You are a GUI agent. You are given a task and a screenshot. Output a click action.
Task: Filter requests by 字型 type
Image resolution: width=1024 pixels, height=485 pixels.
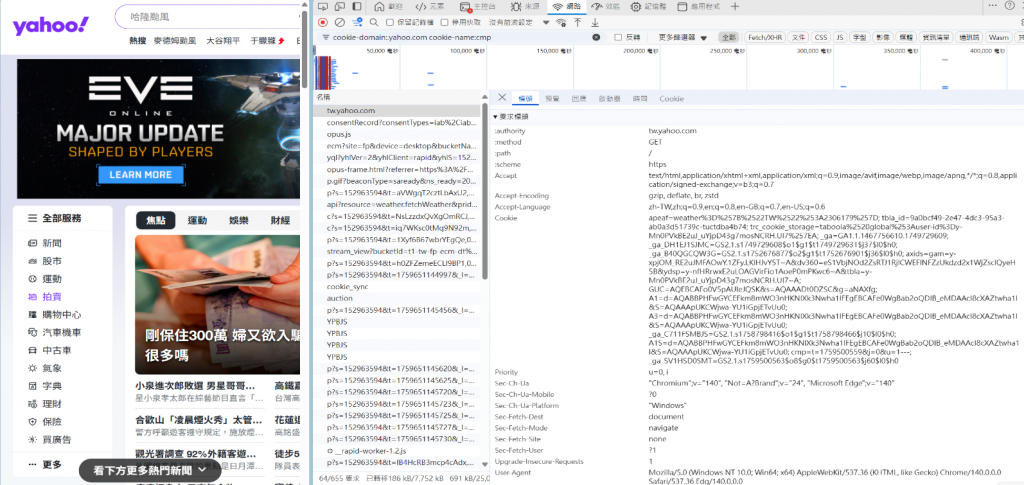point(860,38)
